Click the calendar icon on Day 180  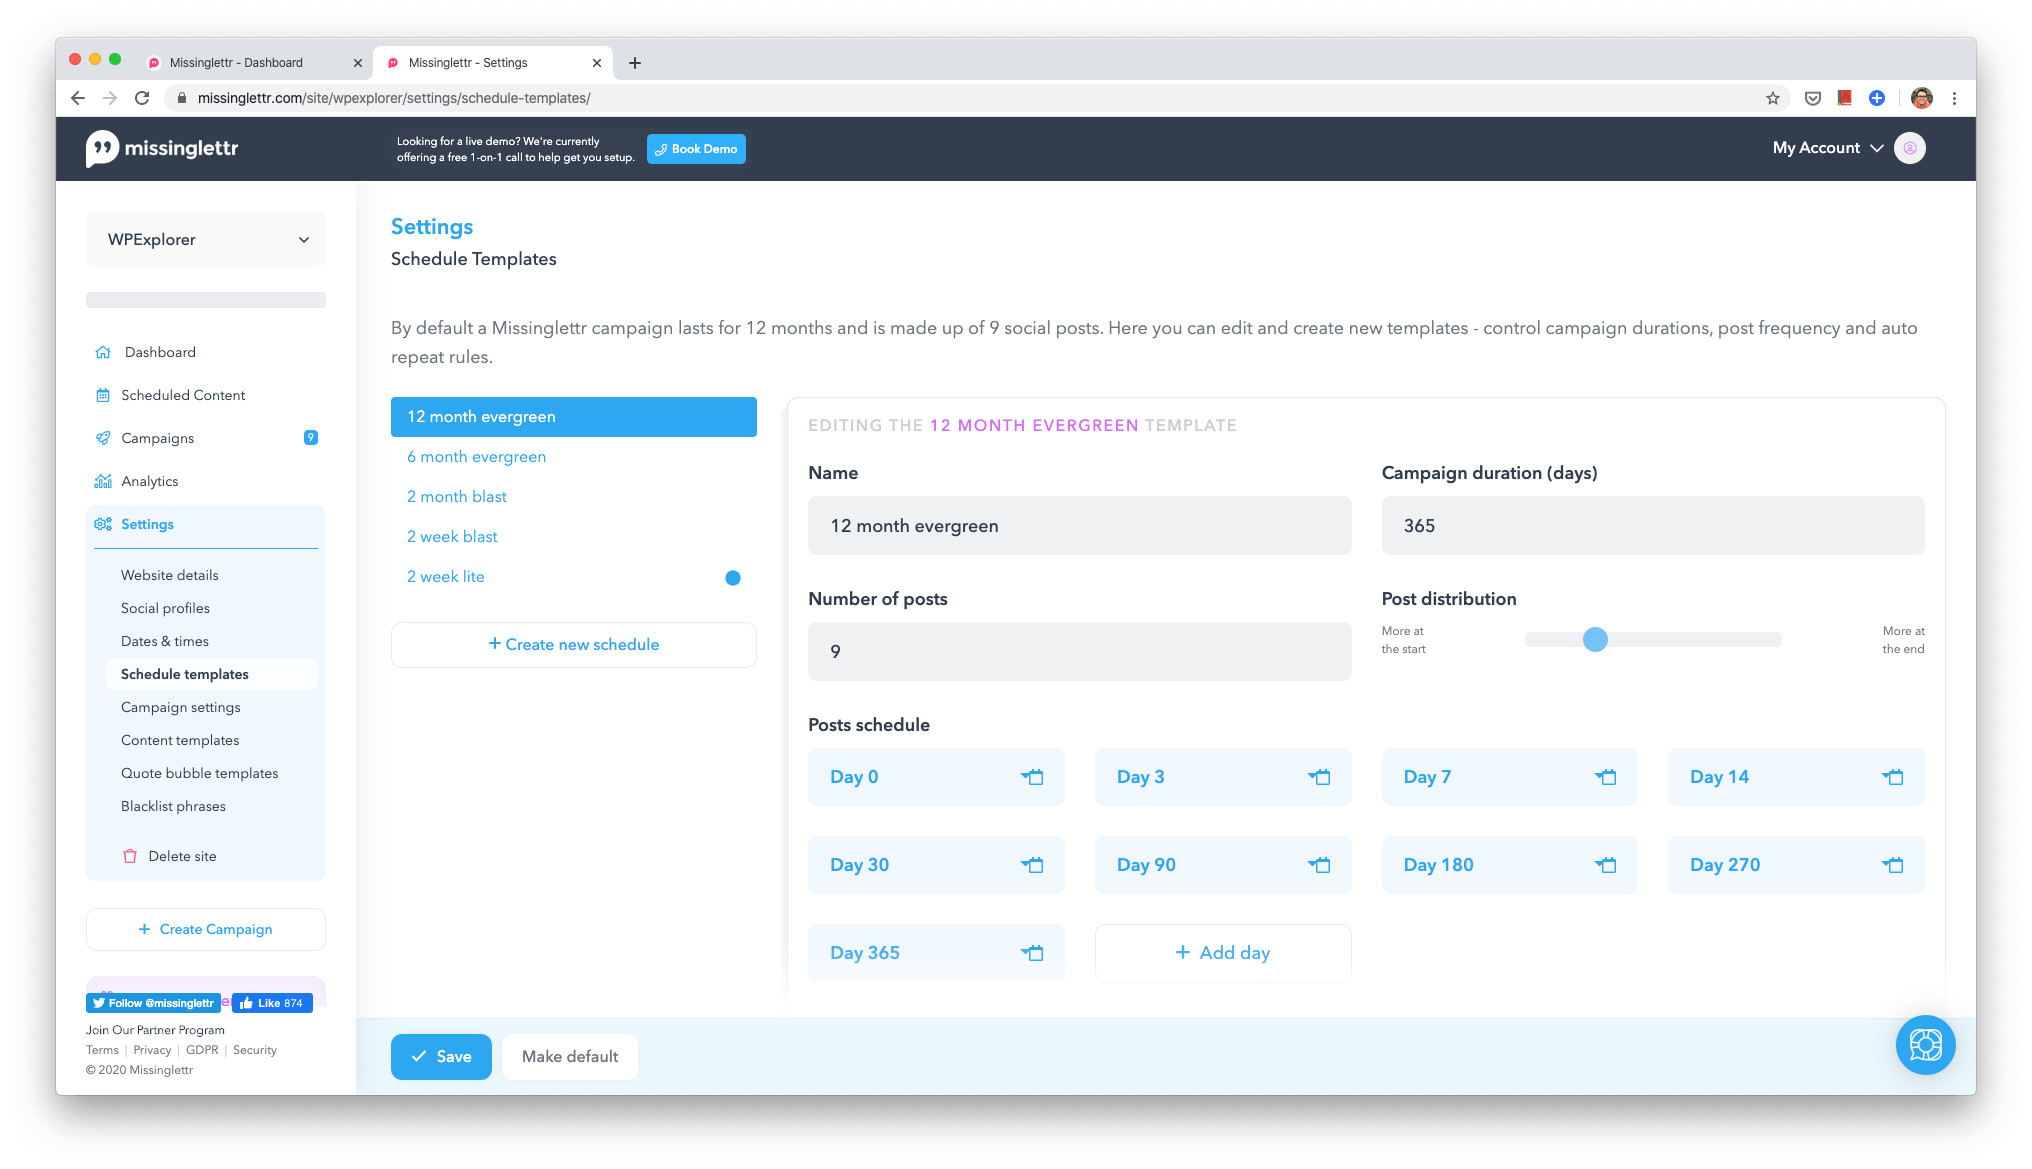pyautogui.click(x=1606, y=865)
